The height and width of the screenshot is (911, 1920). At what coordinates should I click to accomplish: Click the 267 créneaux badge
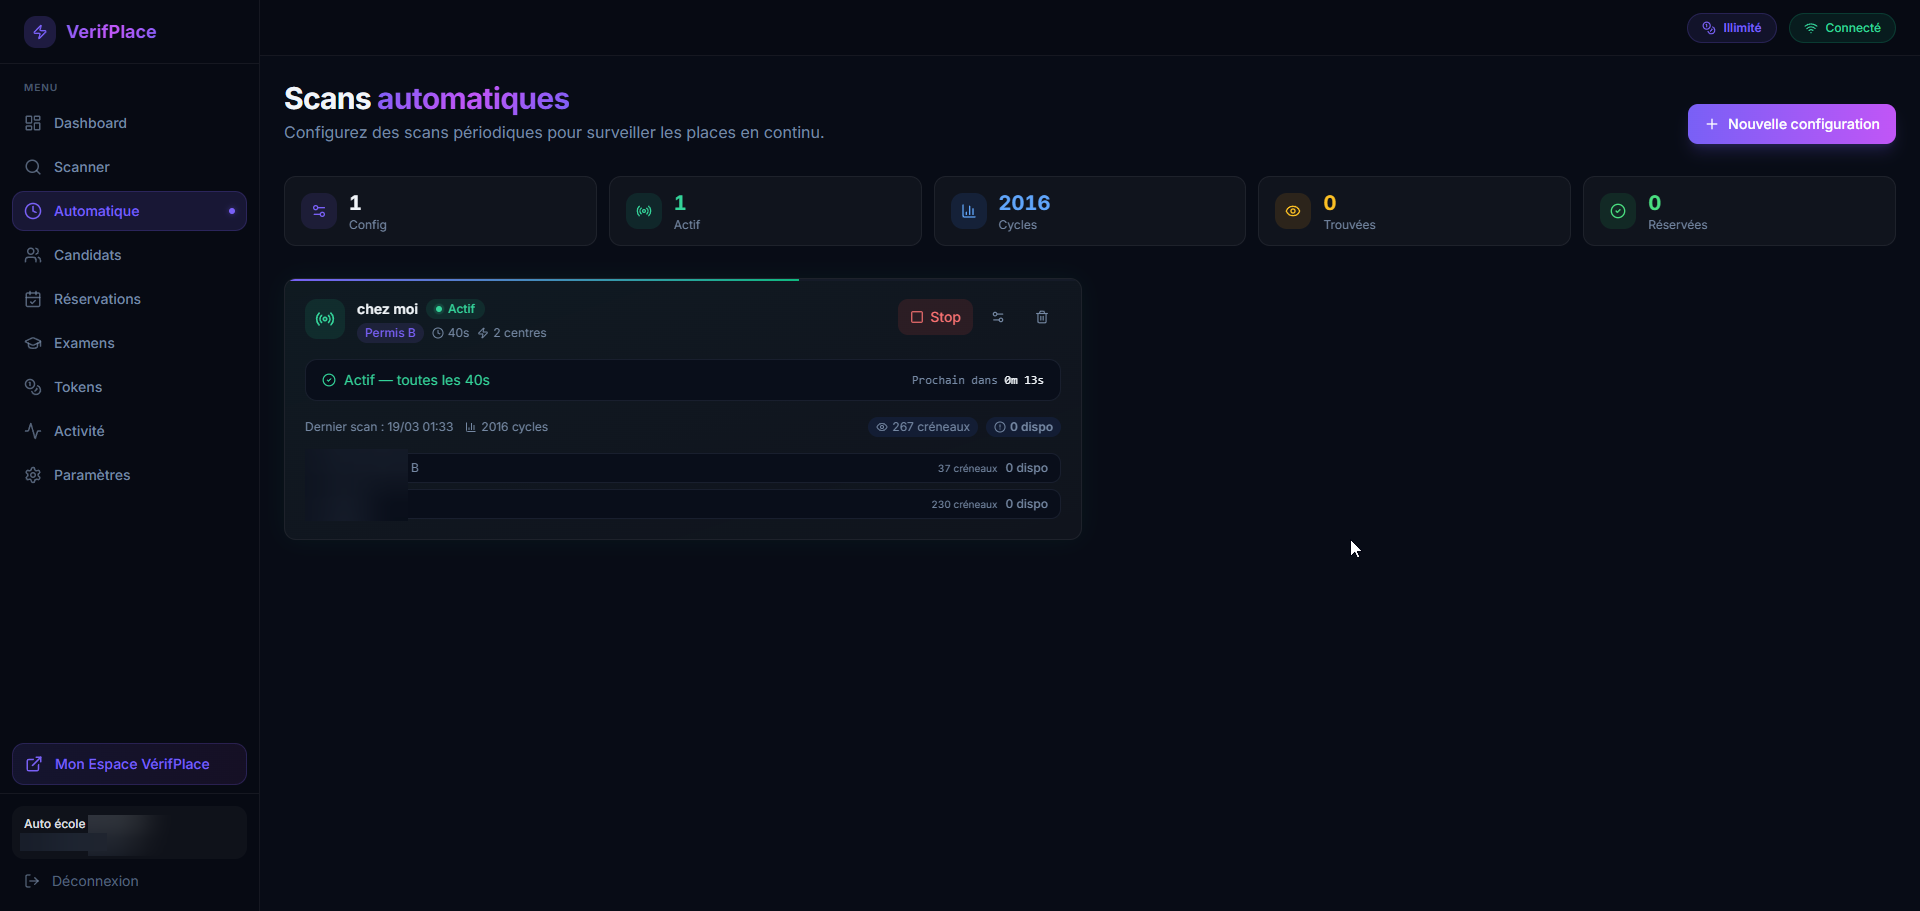pyautogui.click(x=923, y=427)
